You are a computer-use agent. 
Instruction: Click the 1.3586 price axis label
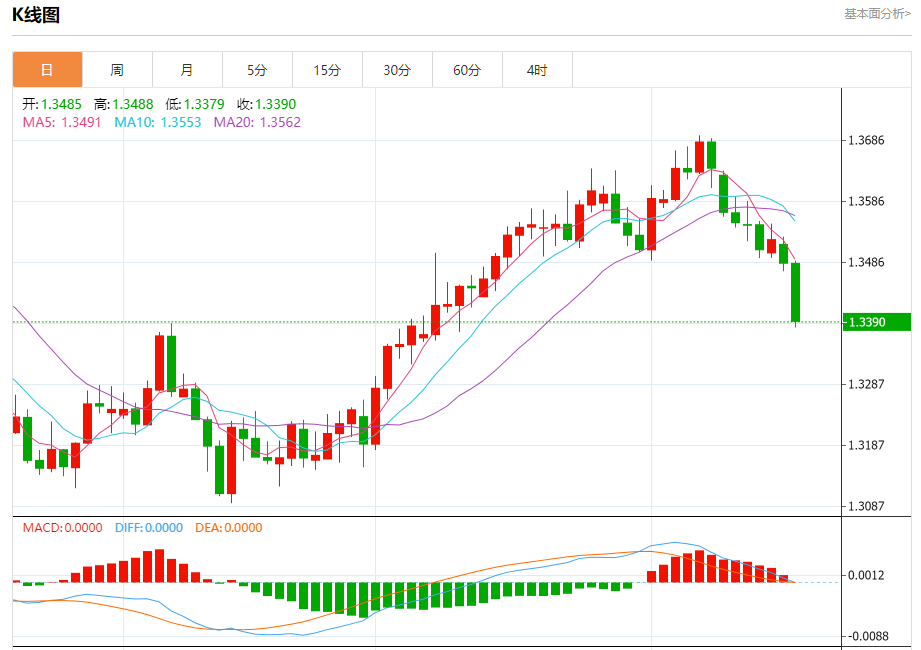click(866, 201)
